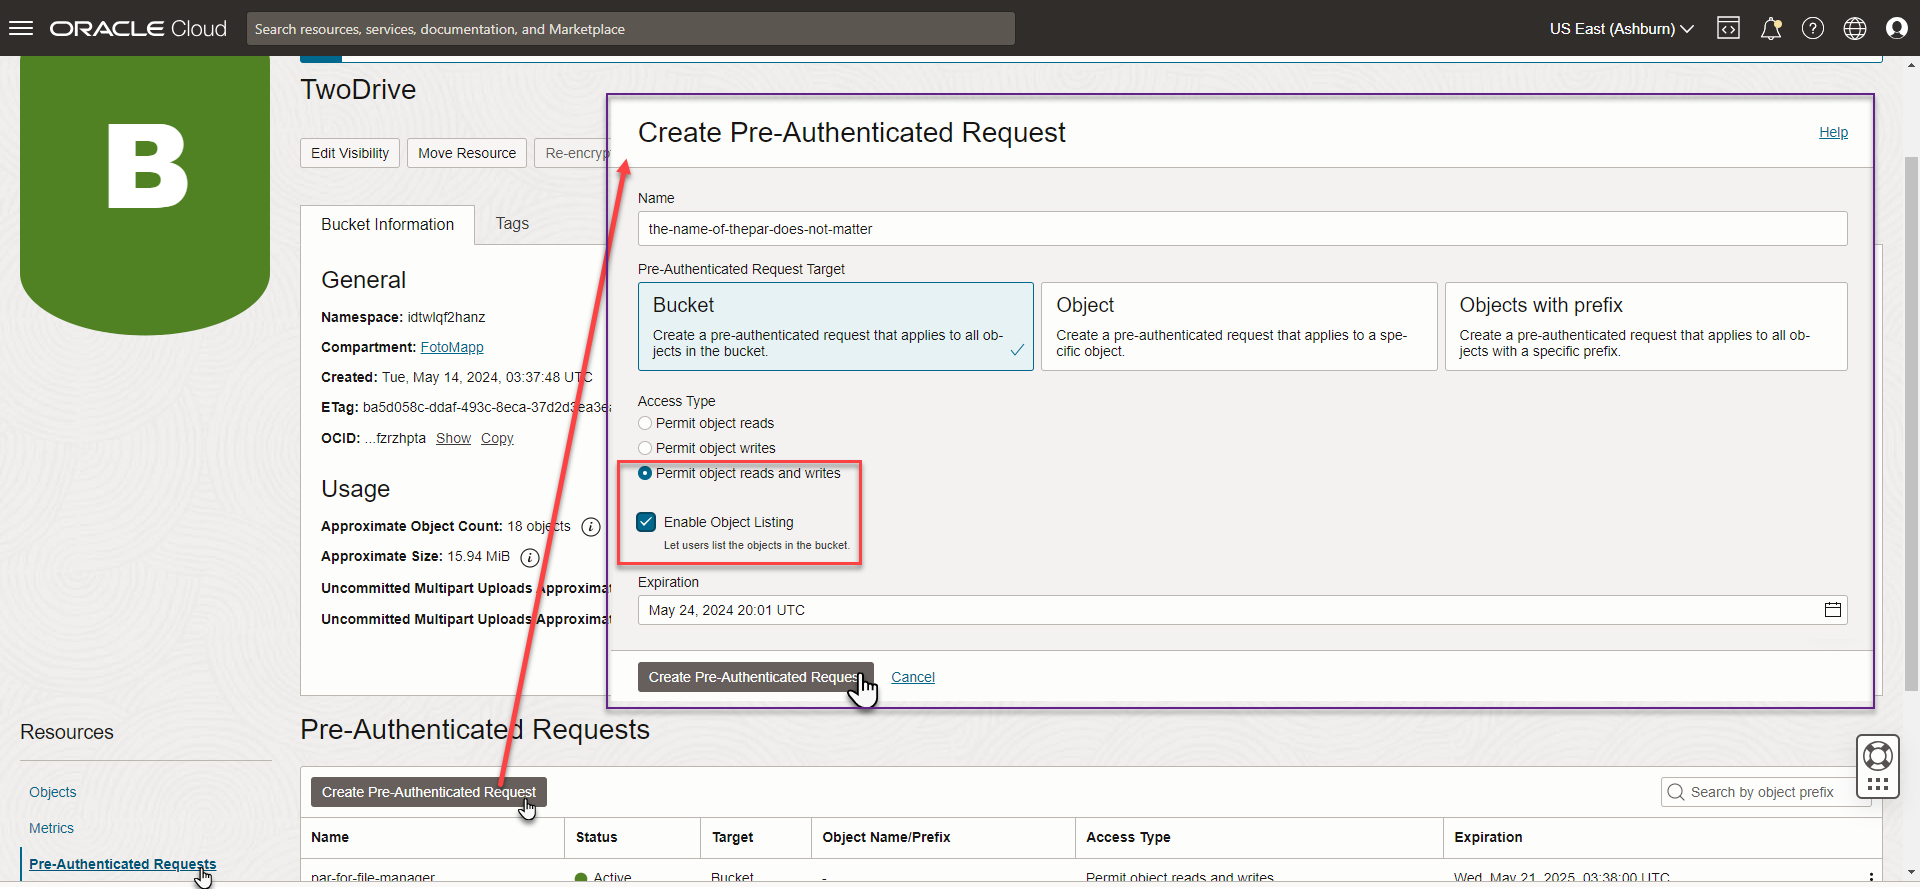Switch to the Bucket Information tab
This screenshot has width=1920, height=889.
point(387,225)
